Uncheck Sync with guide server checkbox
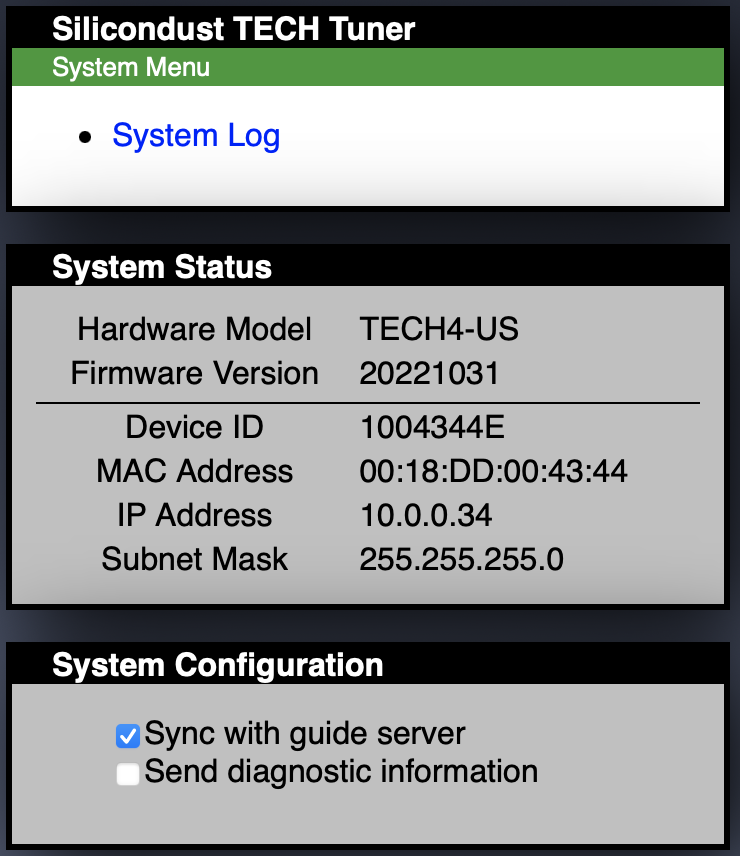This screenshot has height=856, width=740. [x=127, y=737]
